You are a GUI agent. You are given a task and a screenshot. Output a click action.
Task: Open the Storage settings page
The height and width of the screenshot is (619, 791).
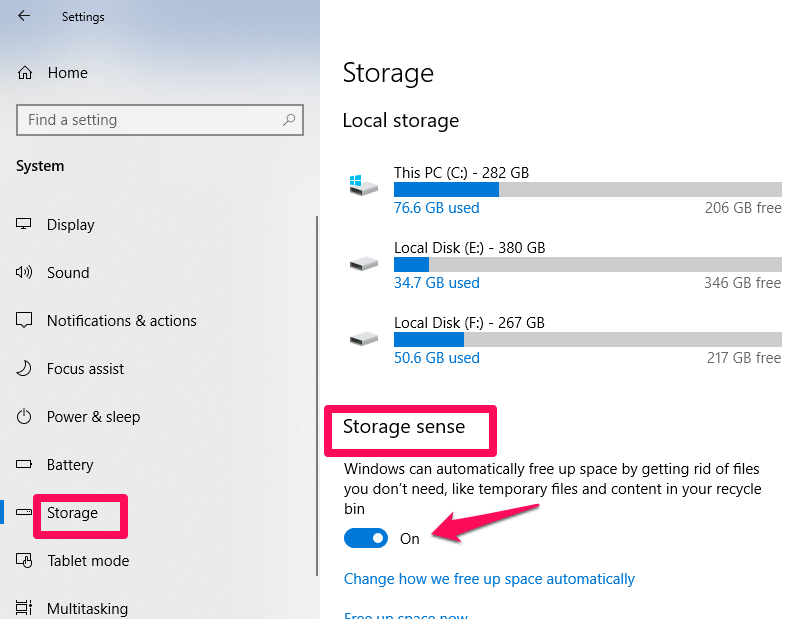72,513
